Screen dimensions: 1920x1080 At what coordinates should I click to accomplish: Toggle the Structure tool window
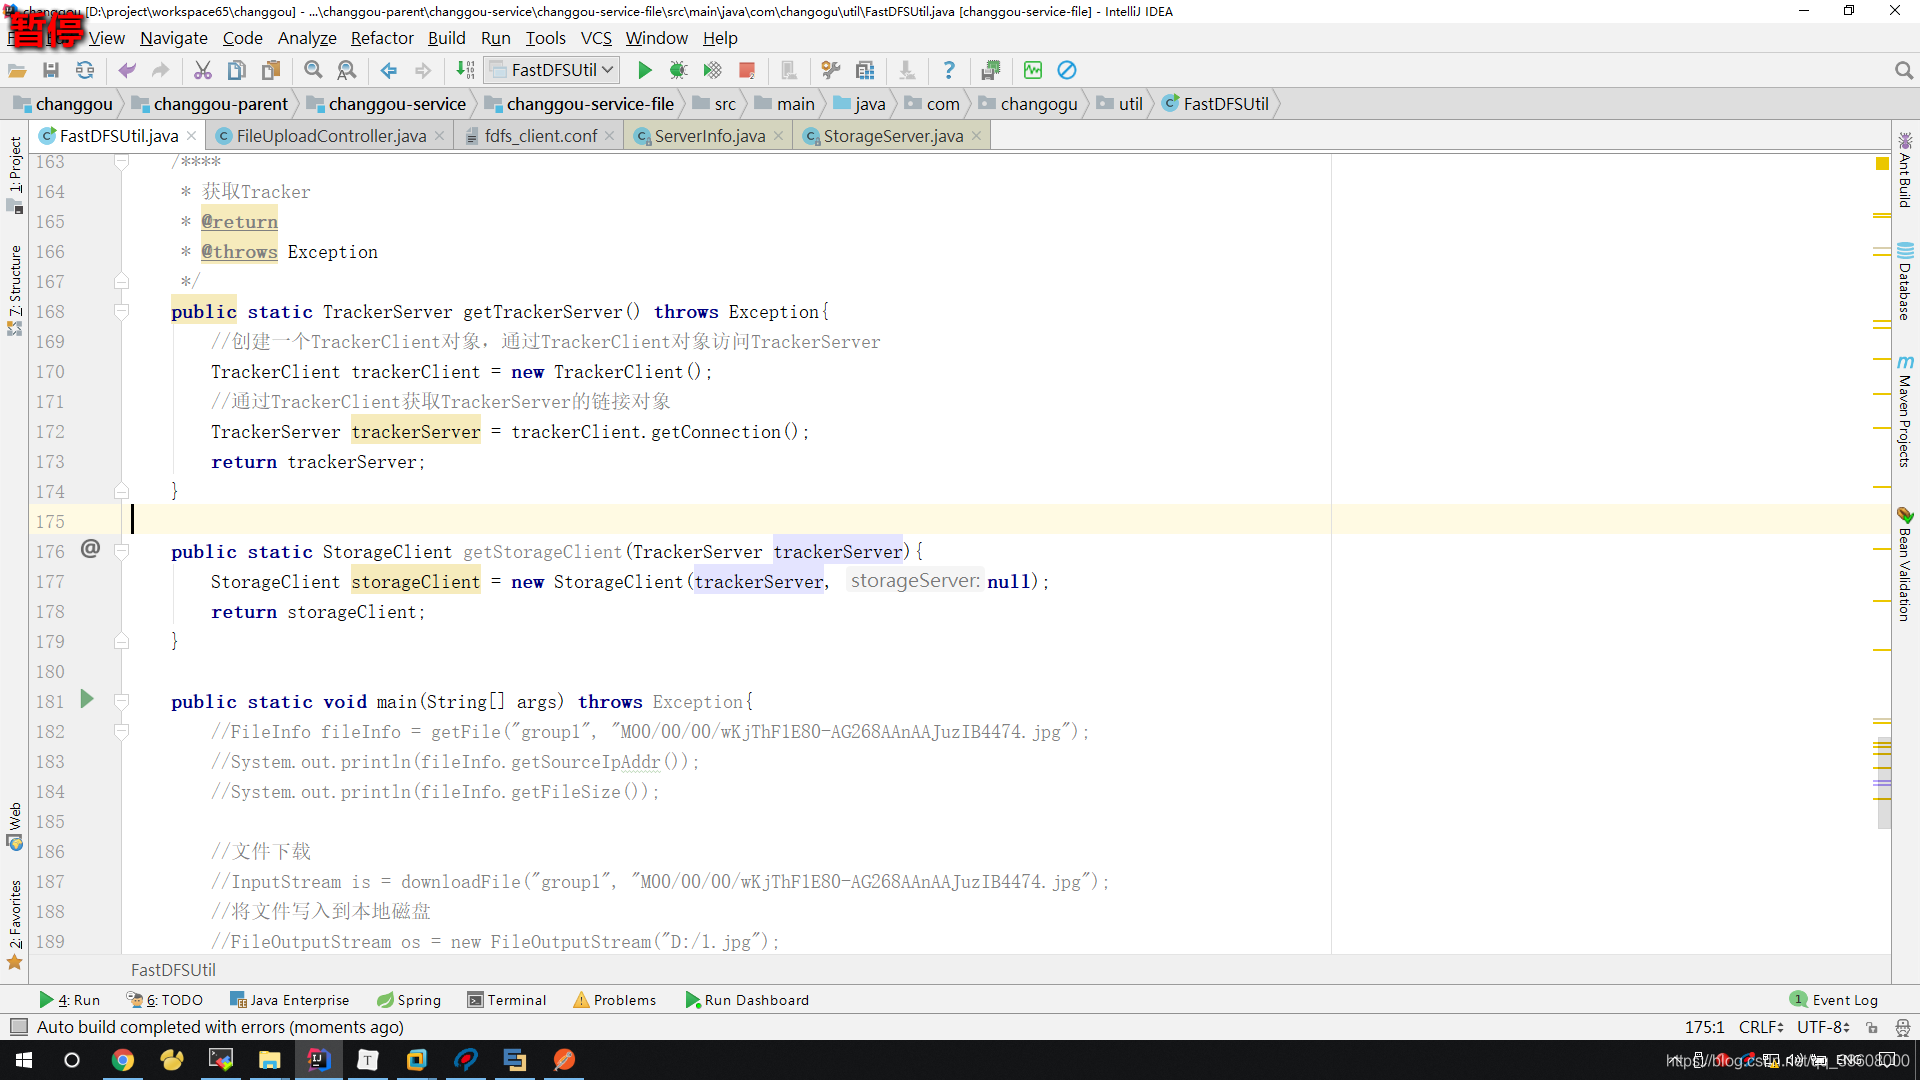click(x=15, y=290)
